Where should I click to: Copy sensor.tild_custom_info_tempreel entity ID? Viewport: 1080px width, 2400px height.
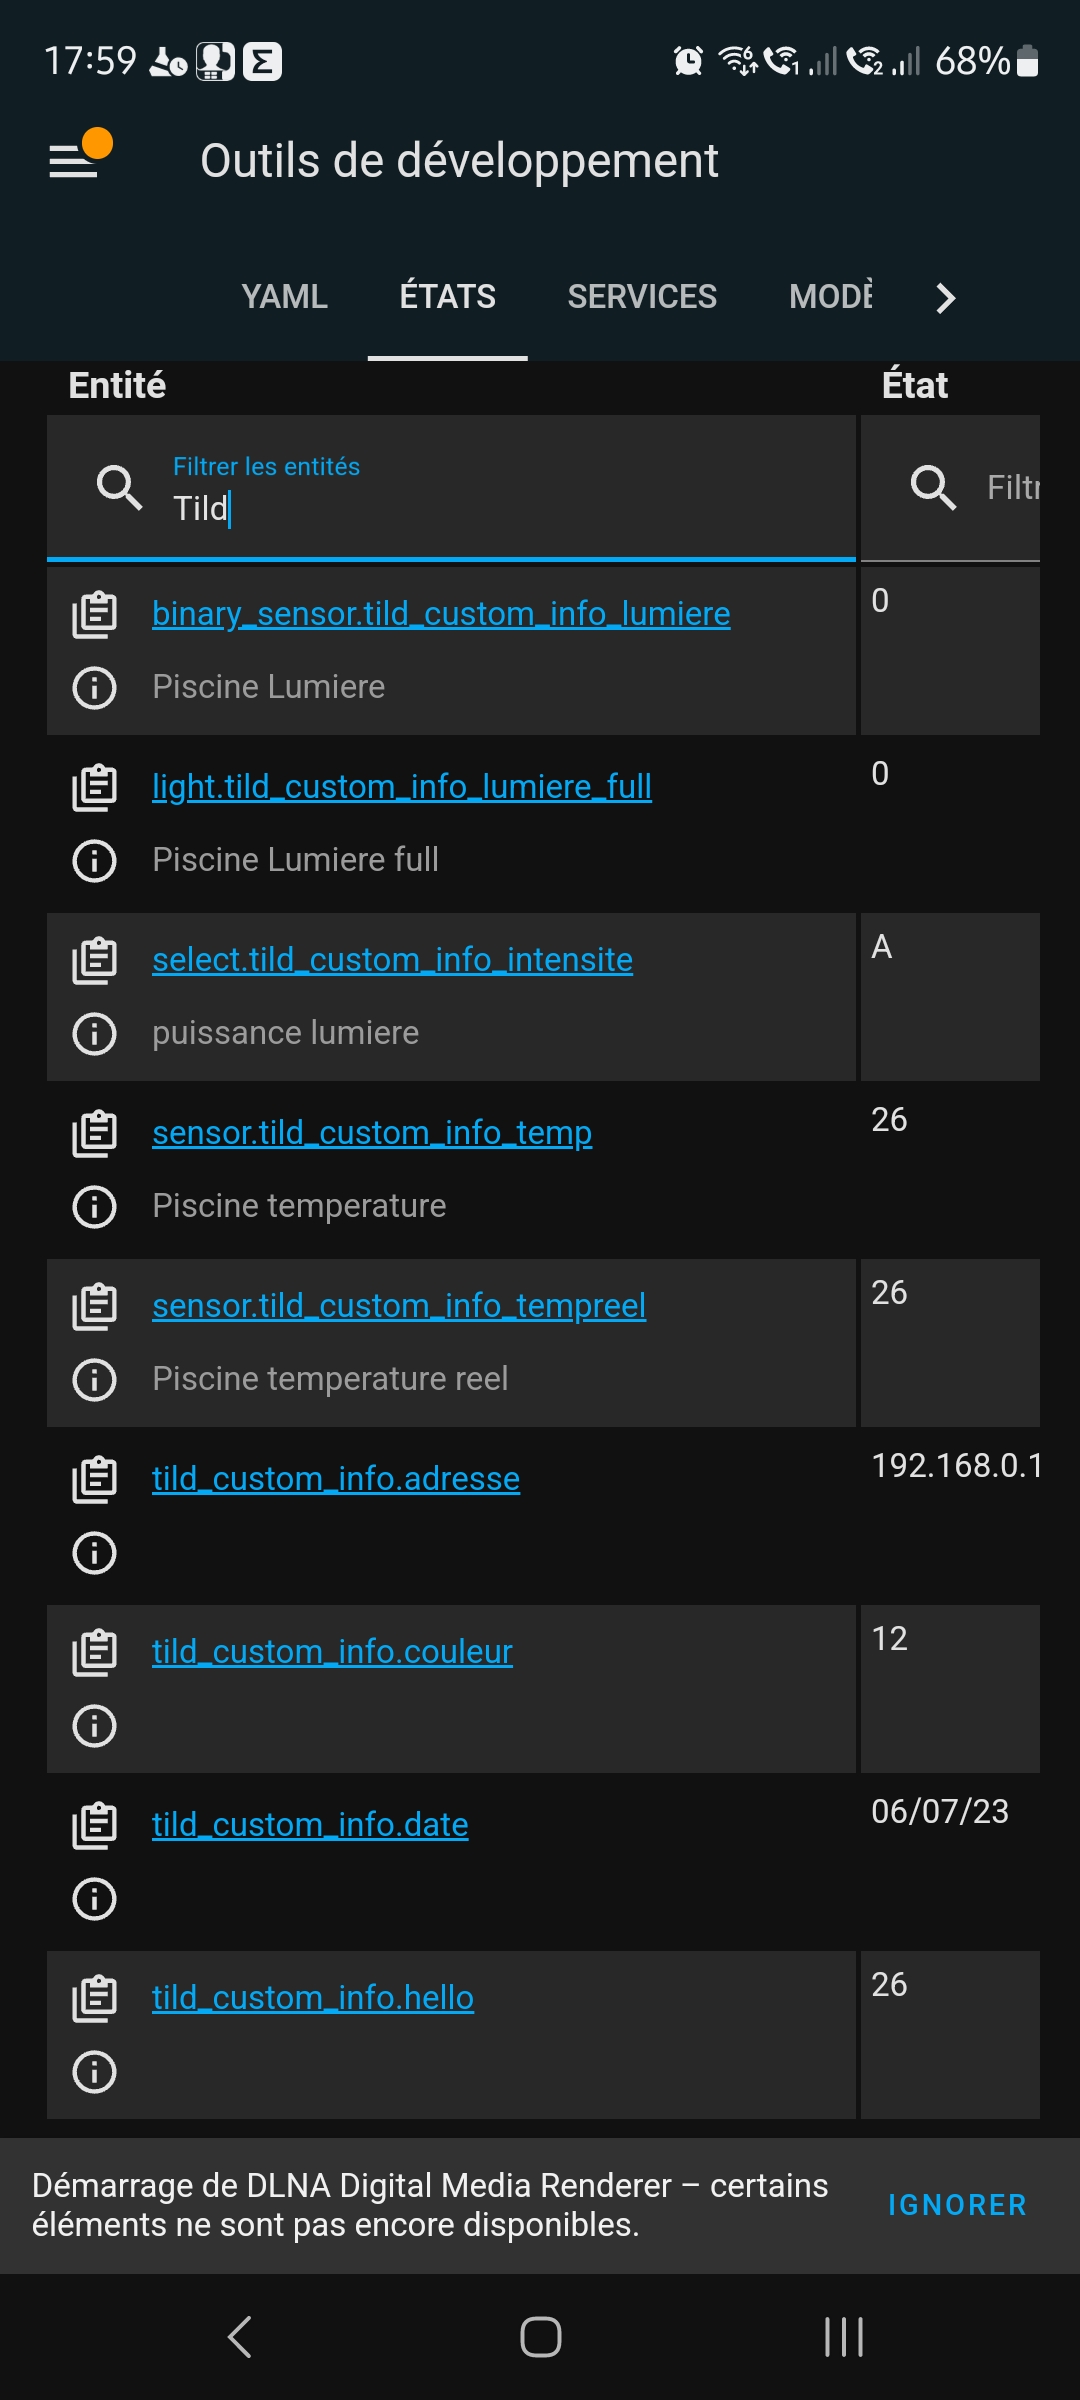(x=95, y=1306)
